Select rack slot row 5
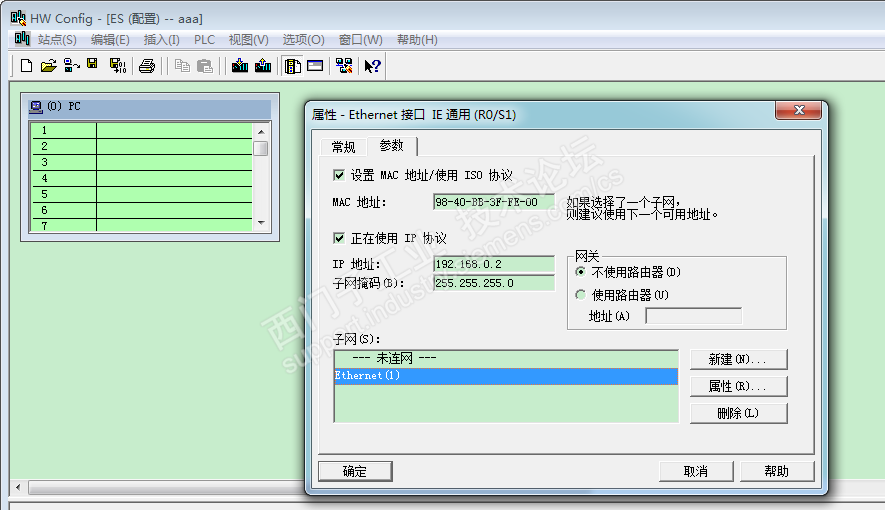This screenshot has width=885, height=510. click(x=142, y=195)
